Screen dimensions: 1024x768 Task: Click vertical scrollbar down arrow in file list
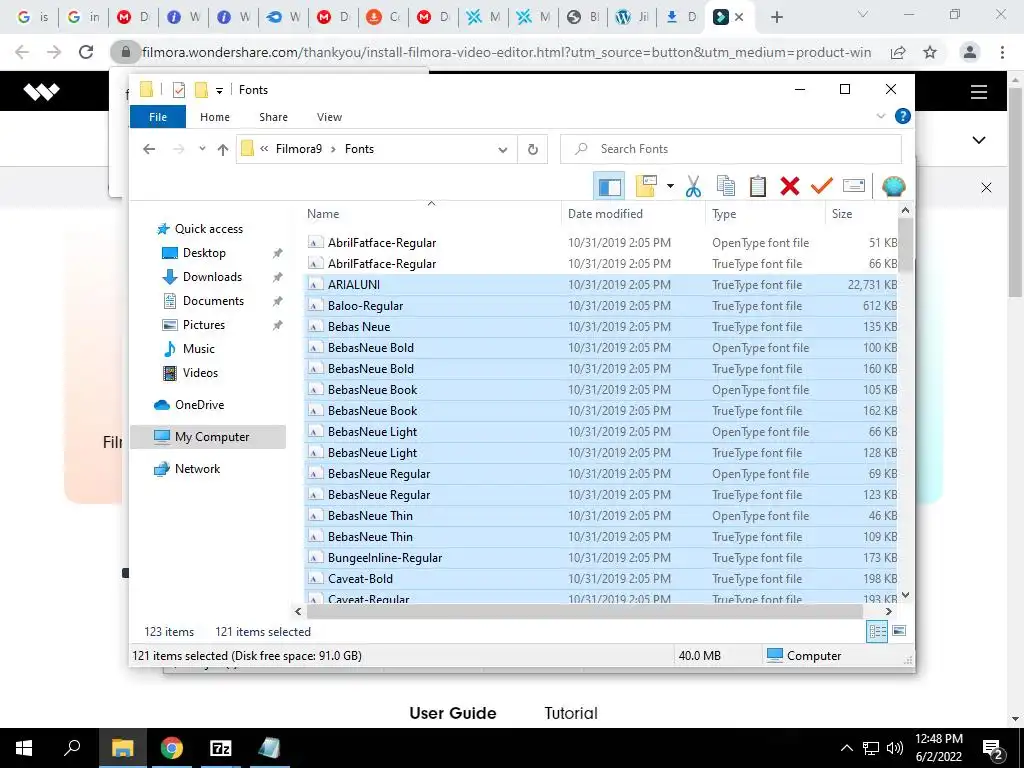(905, 595)
